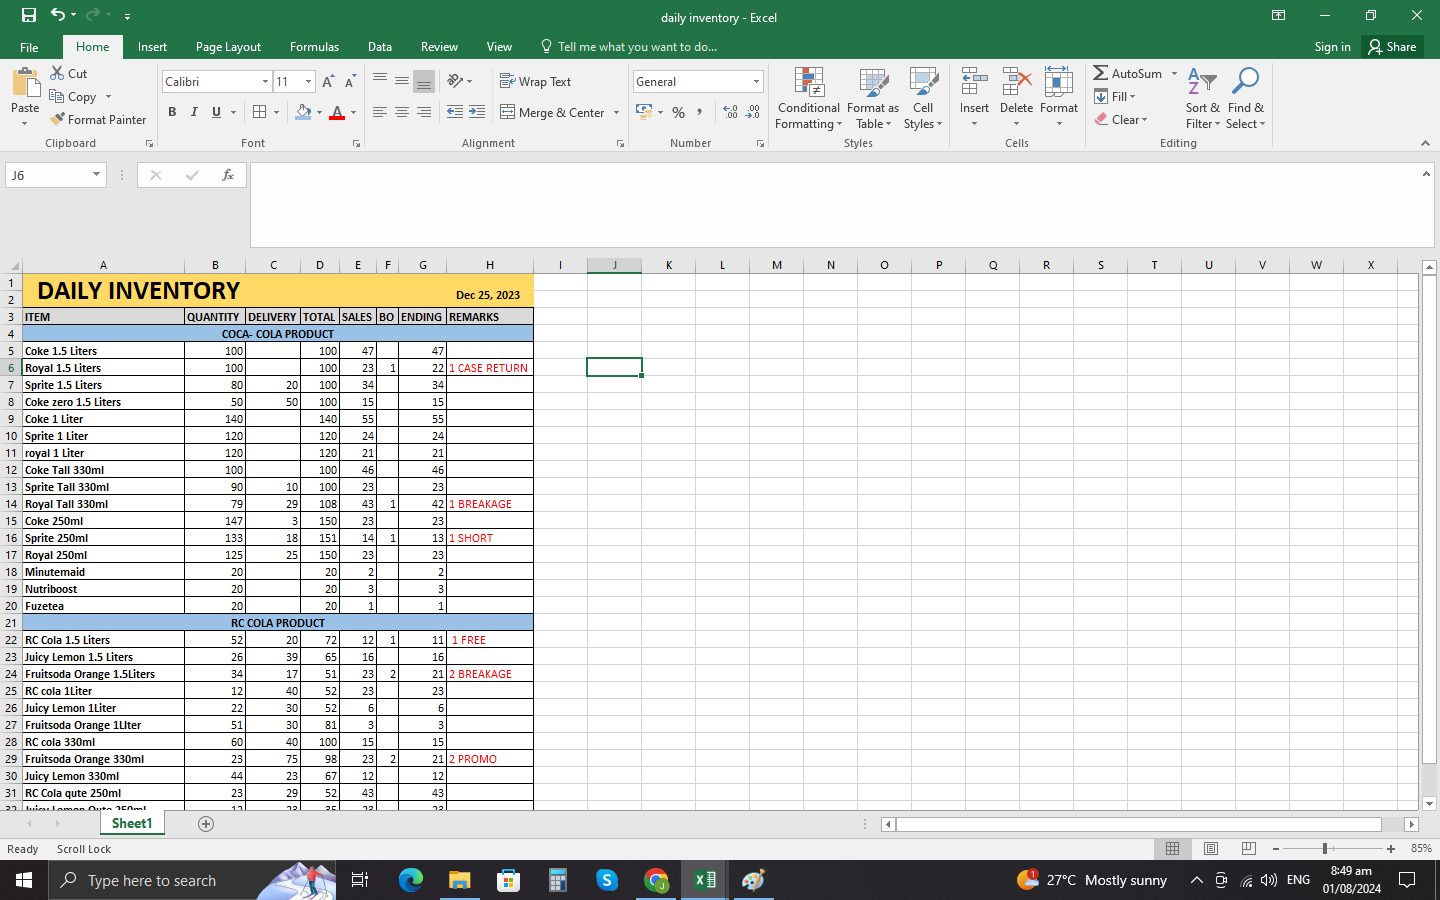1440x900 pixels.
Task: Open the Font name dropdown
Action: (265, 82)
